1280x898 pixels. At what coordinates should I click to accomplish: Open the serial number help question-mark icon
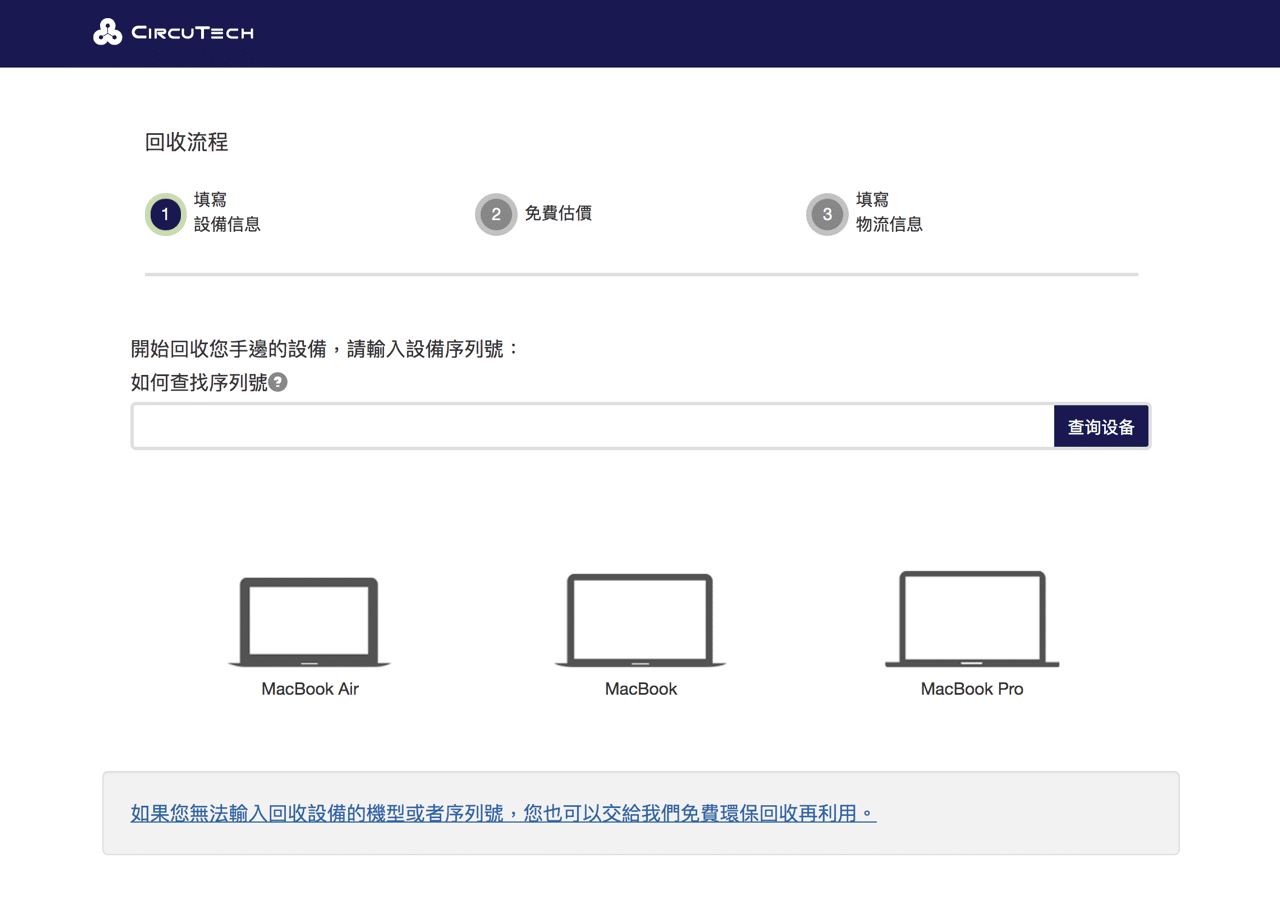[278, 382]
